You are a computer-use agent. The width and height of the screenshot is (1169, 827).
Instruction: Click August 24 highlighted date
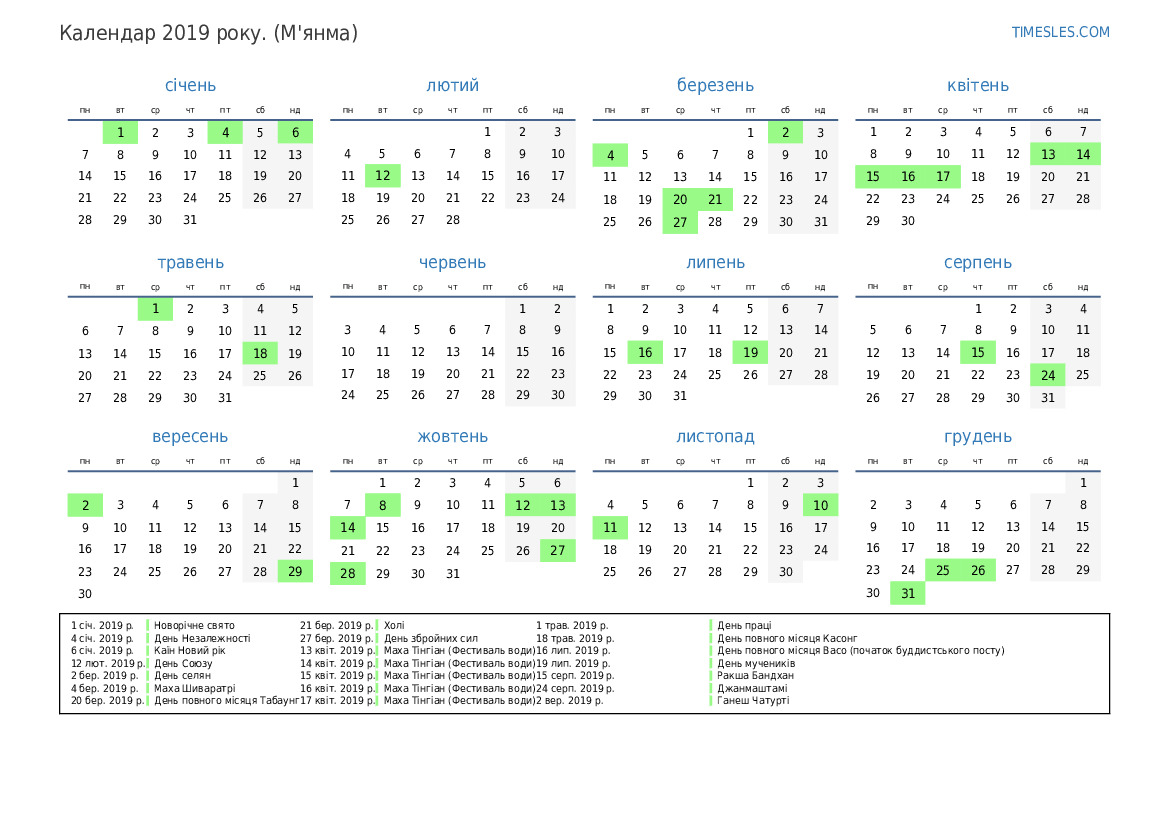[1048, 375]
